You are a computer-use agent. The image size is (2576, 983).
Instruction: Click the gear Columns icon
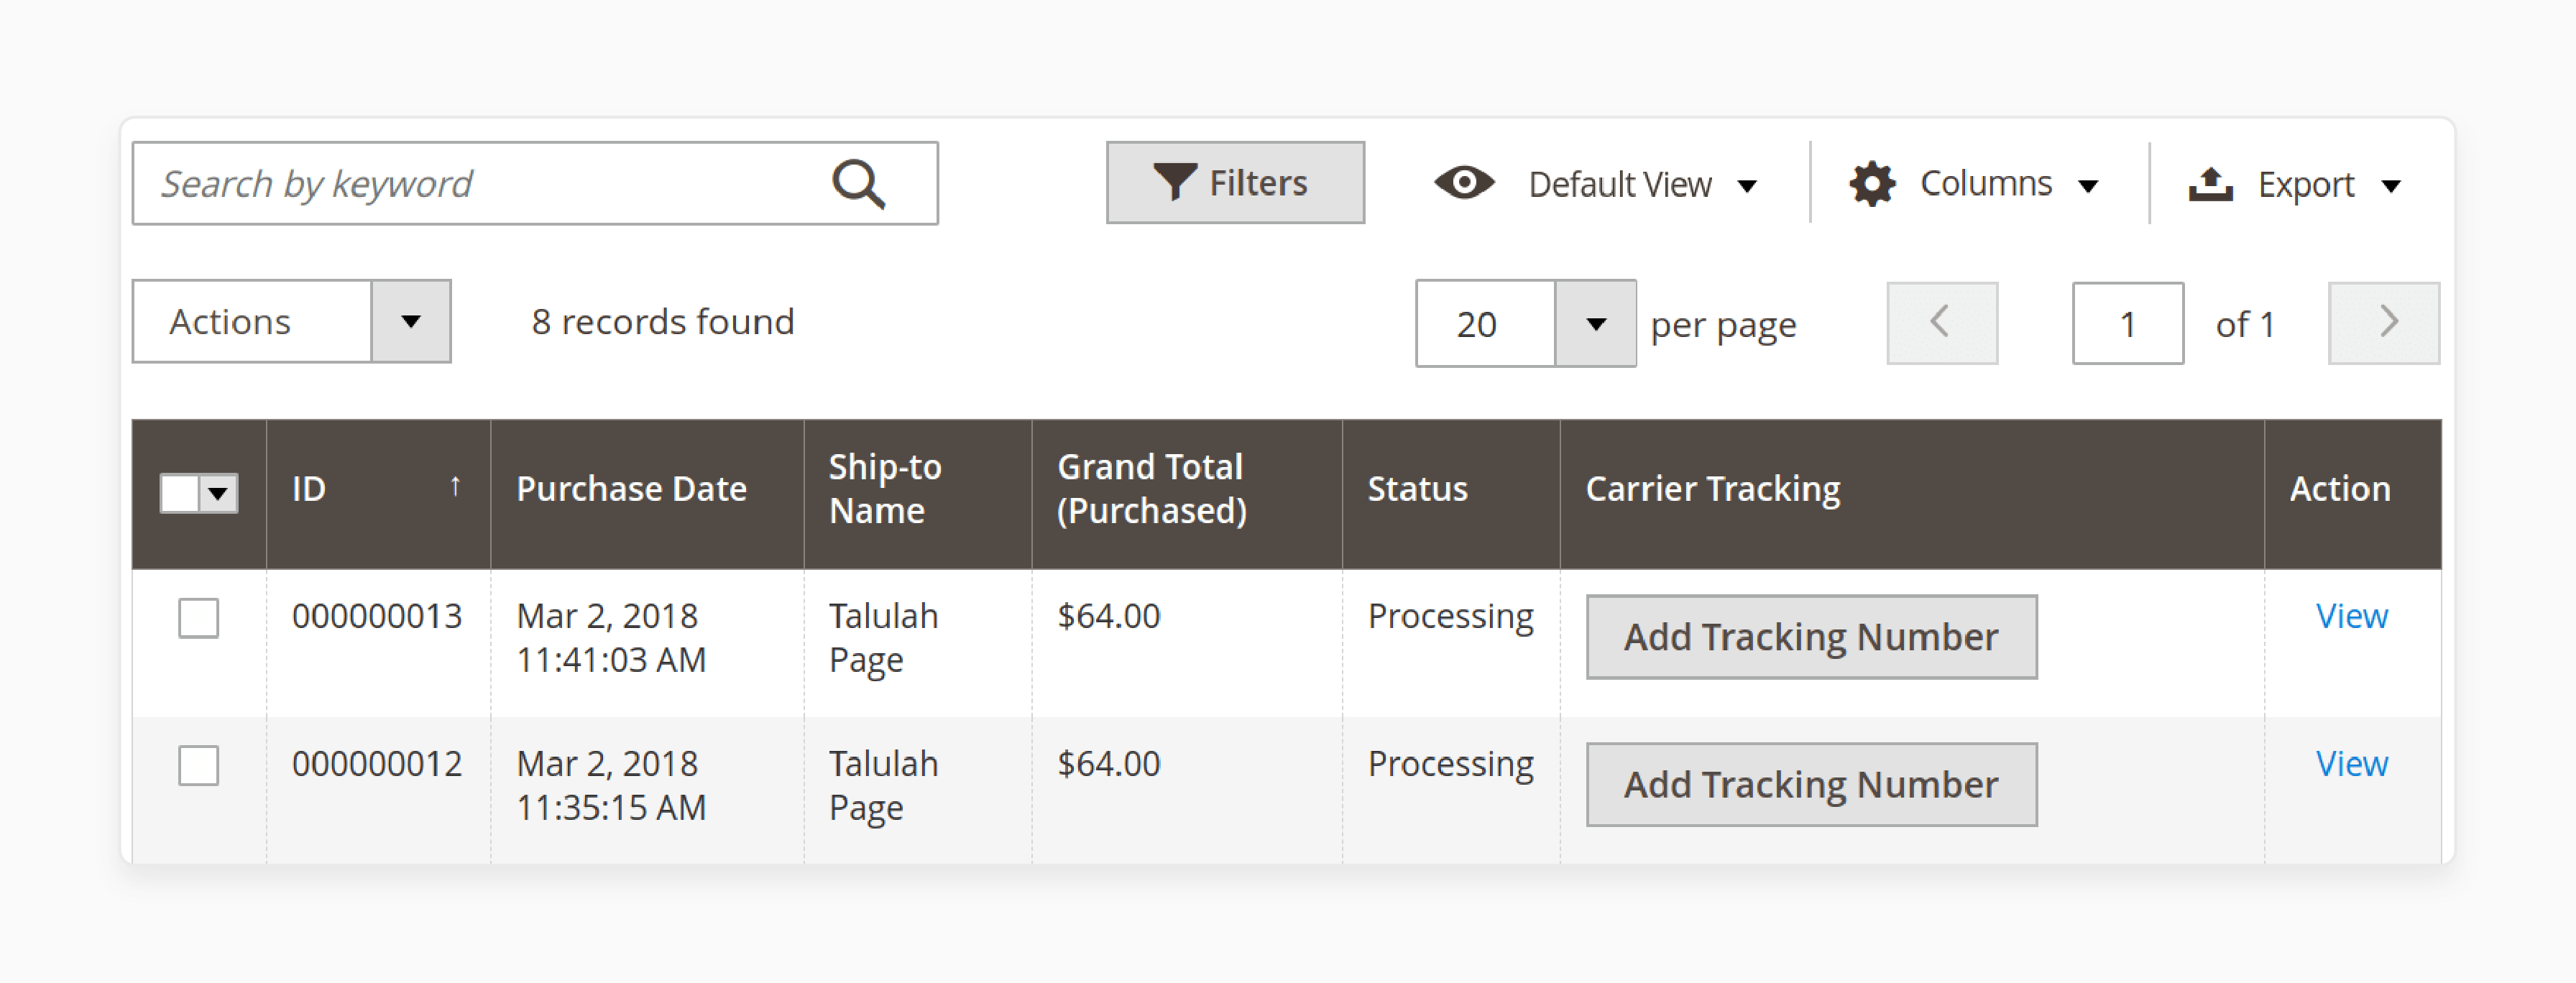point(1871,184)
